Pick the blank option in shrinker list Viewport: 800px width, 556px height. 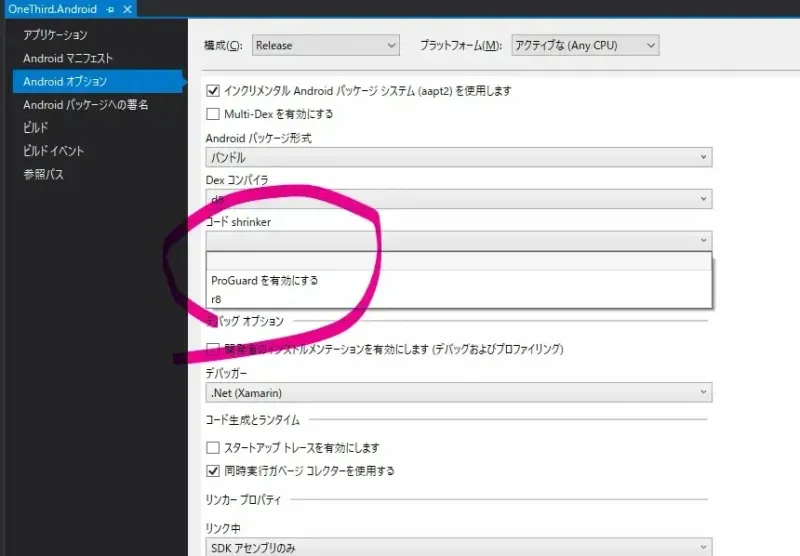458,261
